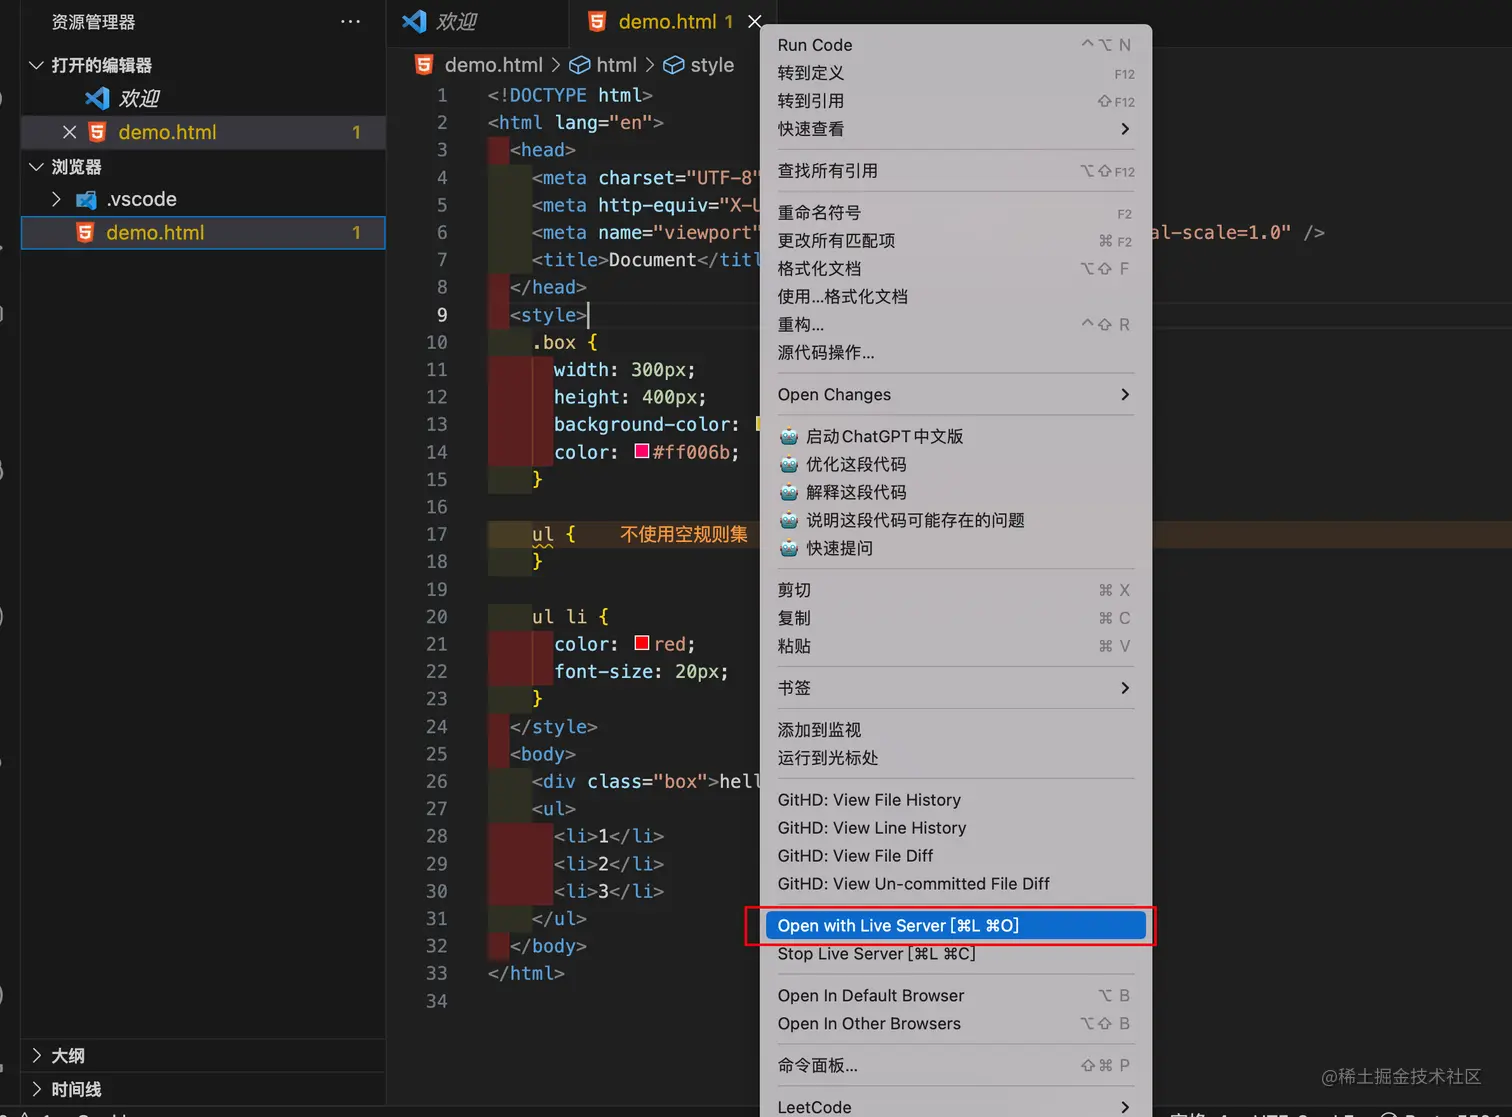Click the robot icon next to 快速提问
1512x1117 pixels.
789,548
